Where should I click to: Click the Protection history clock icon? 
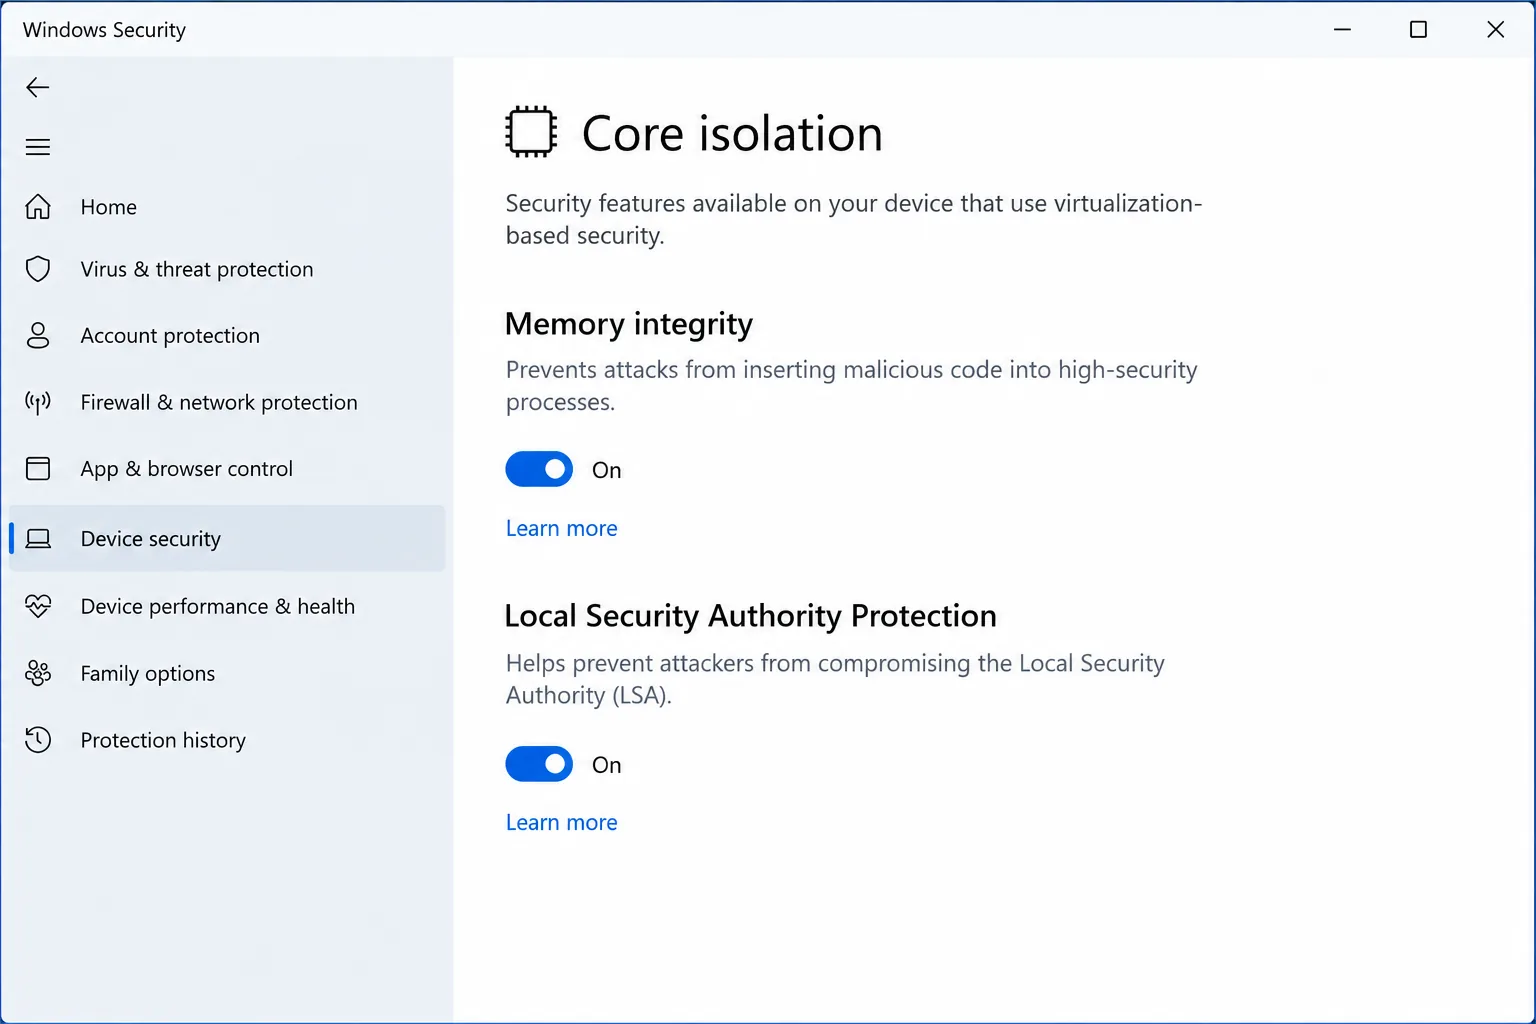coord(38,740)
